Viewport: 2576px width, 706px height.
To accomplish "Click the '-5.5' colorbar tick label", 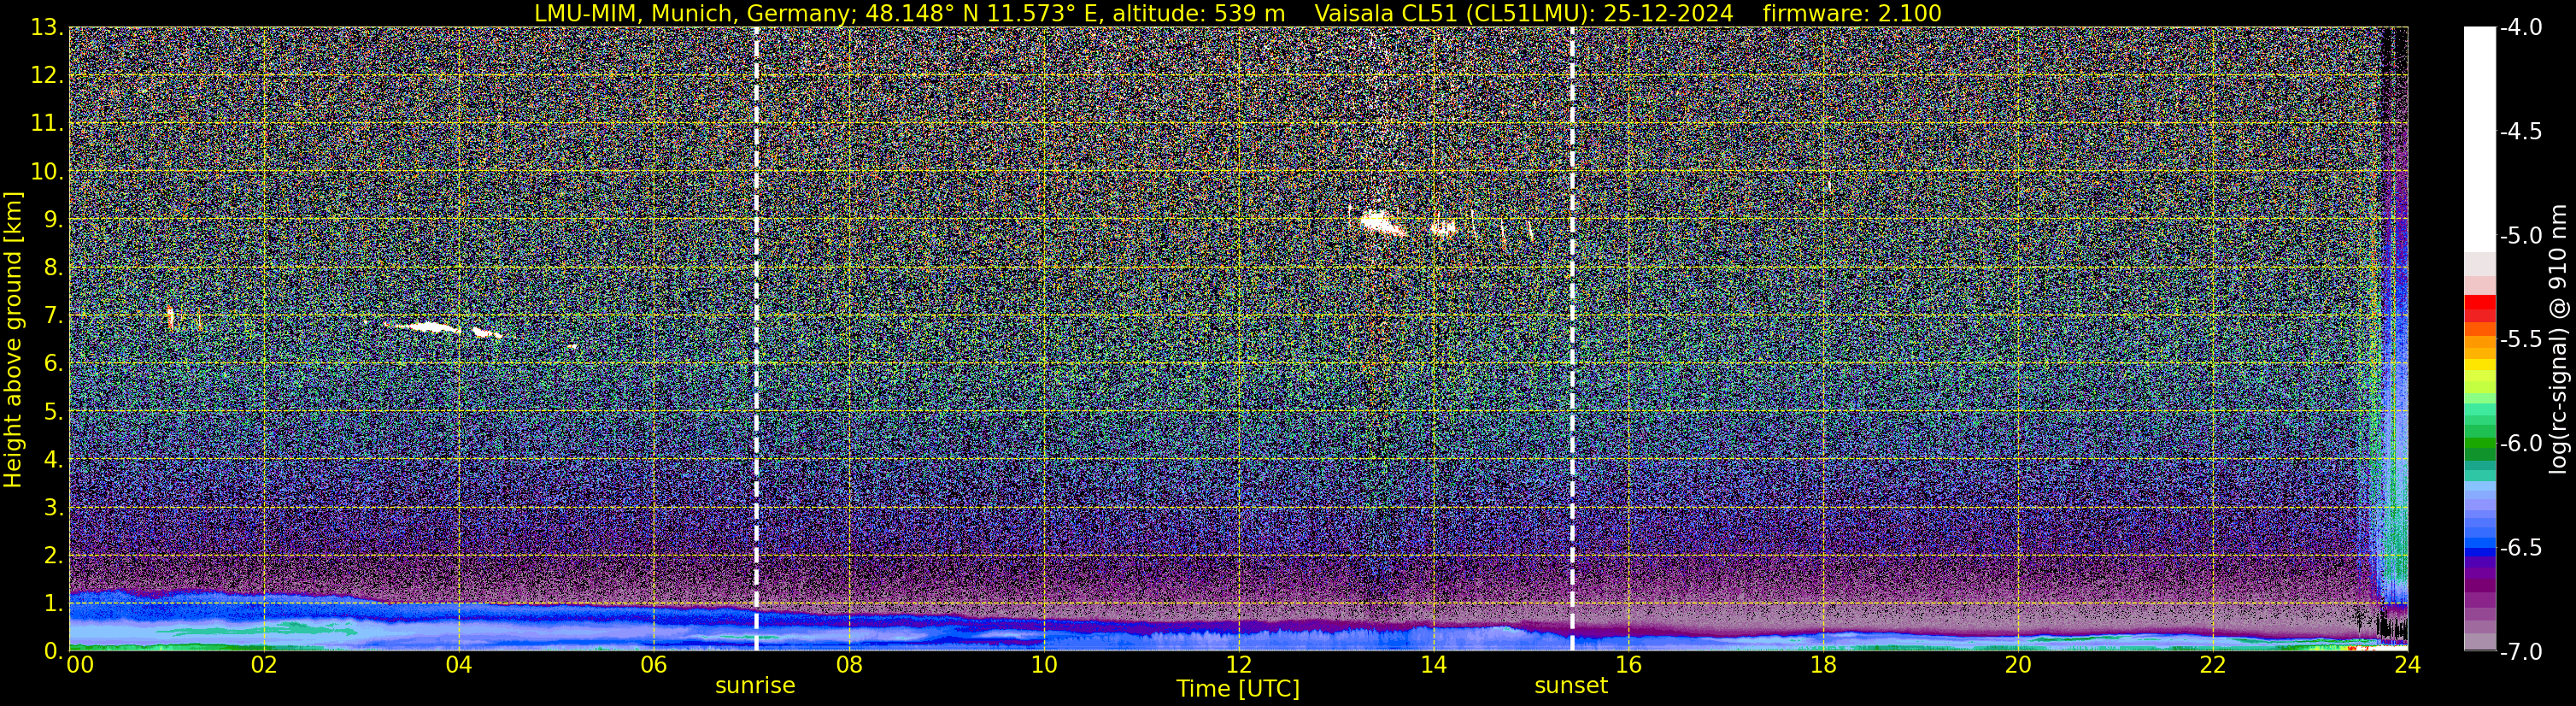I will (x=2521, y=339).
